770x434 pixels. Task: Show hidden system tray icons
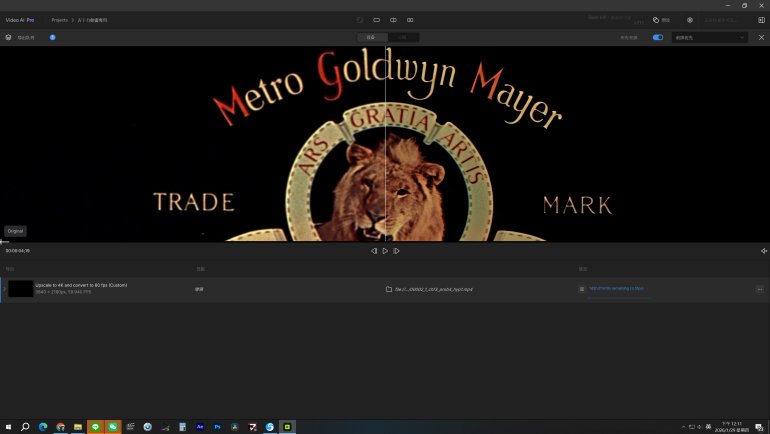click(x=683, y=427)
